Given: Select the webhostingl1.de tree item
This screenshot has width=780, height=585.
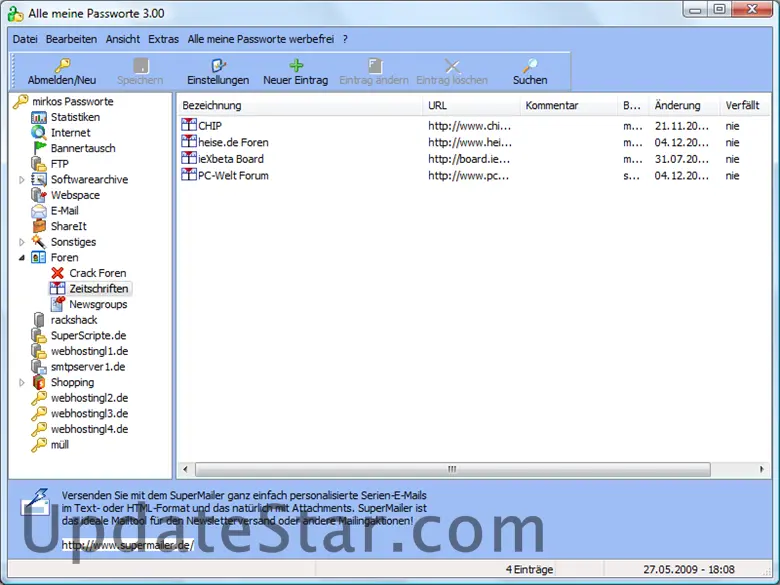Looking at the screenshot, I should pos(90,351).
